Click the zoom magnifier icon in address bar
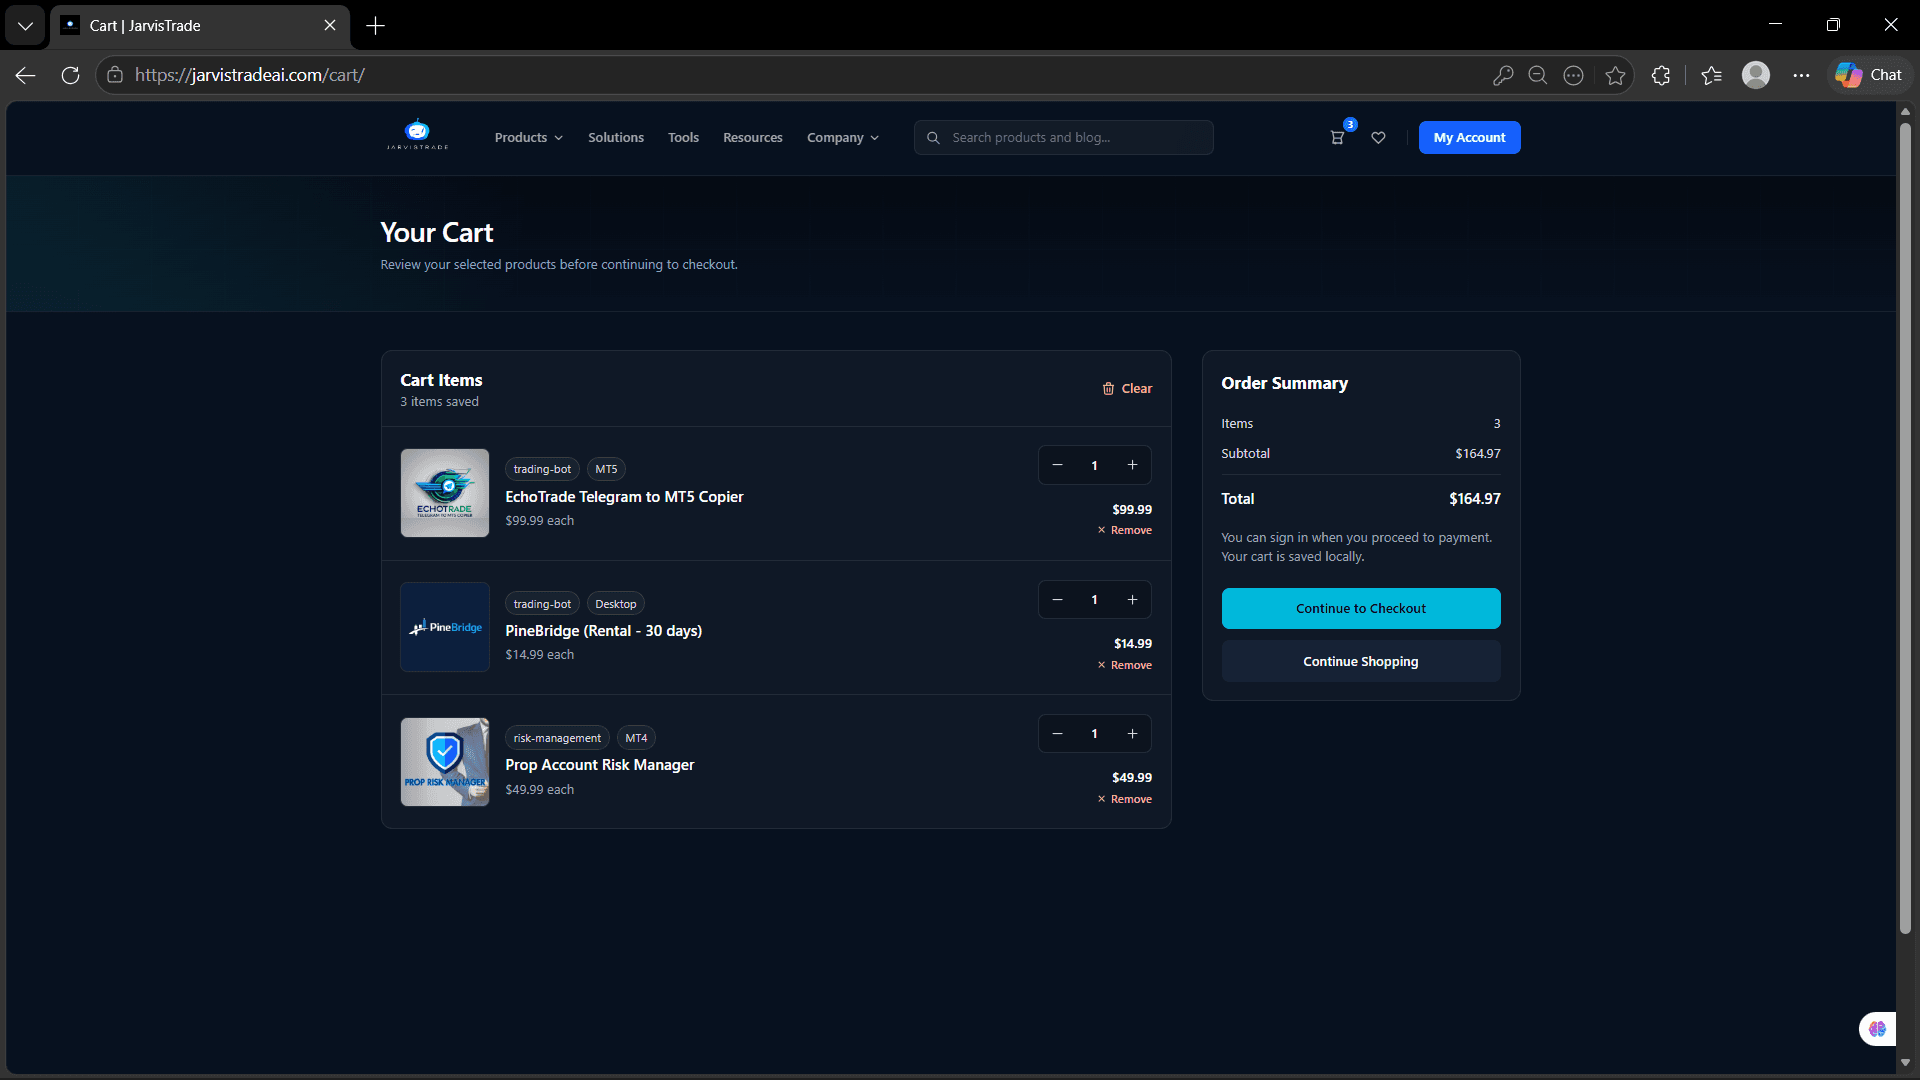This screenshot has height=1080, width=1920. click(1538, 75)
